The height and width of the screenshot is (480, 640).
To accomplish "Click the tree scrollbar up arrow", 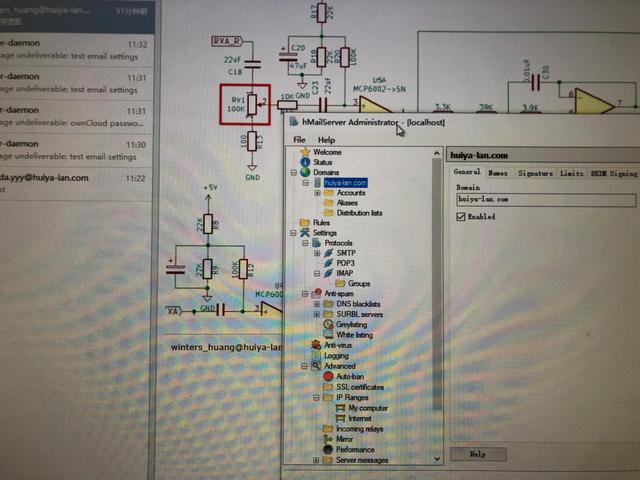I will pos(437,153).
